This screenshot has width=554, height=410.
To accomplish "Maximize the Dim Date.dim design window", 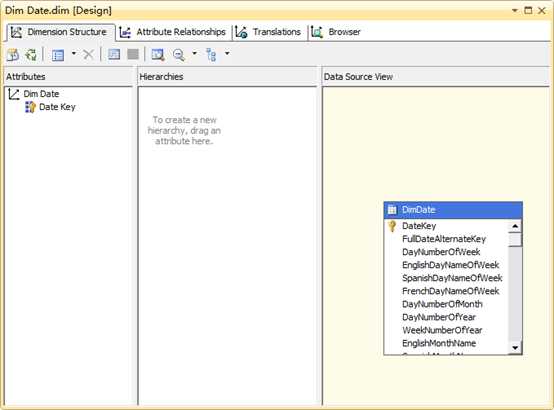I will [x=528, y=10].
